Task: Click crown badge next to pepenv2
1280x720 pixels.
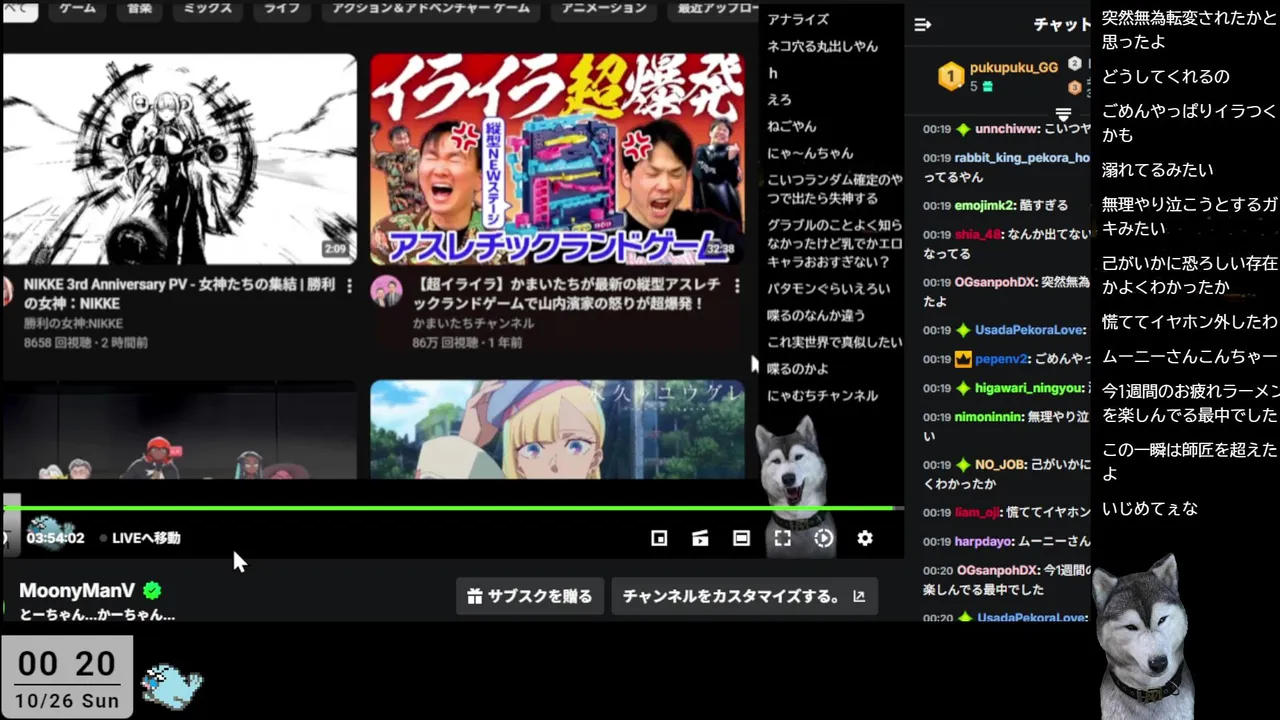Action: 963,359
